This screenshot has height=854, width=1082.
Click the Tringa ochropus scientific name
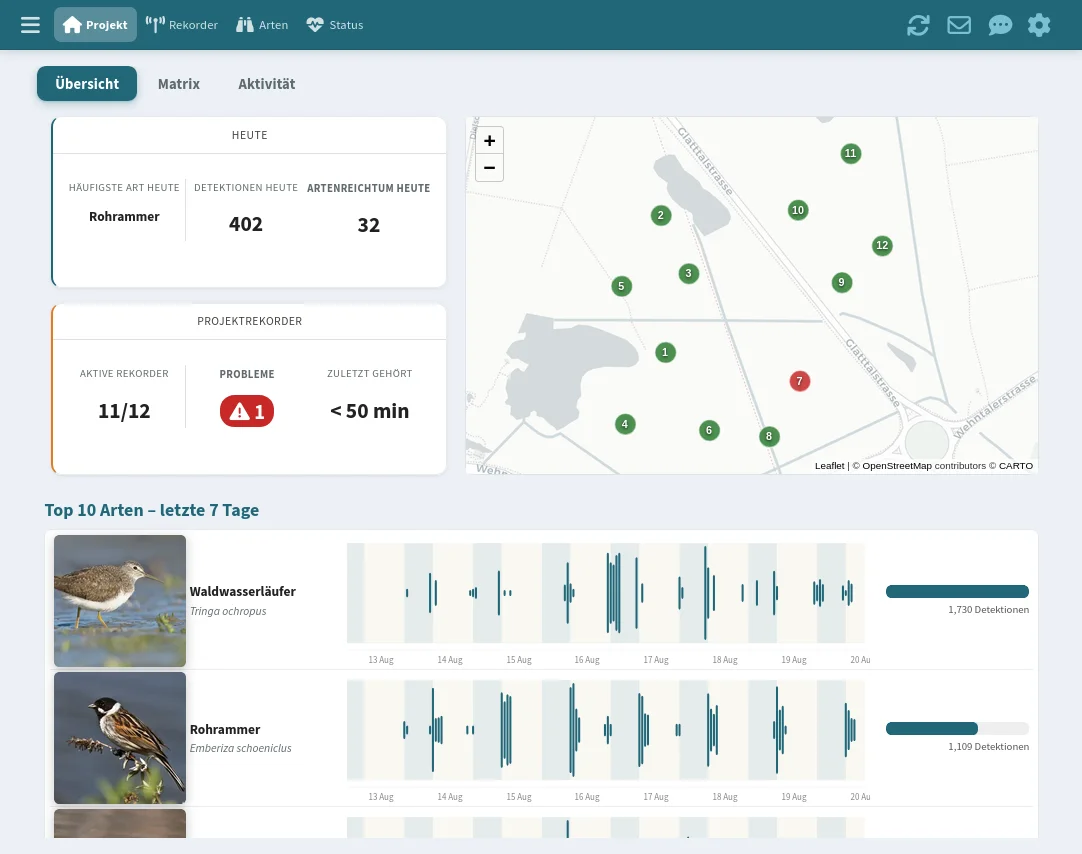pyautogui.click(x=228, y=611)
